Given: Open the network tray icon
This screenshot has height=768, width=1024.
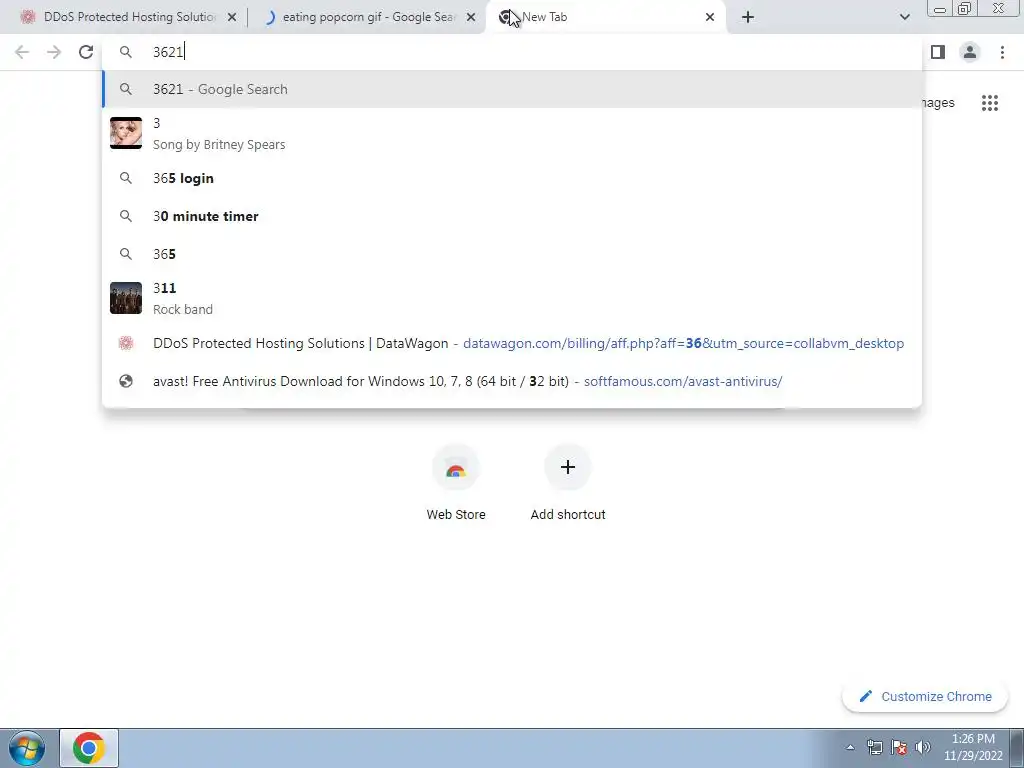Looking at the screenshot, I should [874, 747].
